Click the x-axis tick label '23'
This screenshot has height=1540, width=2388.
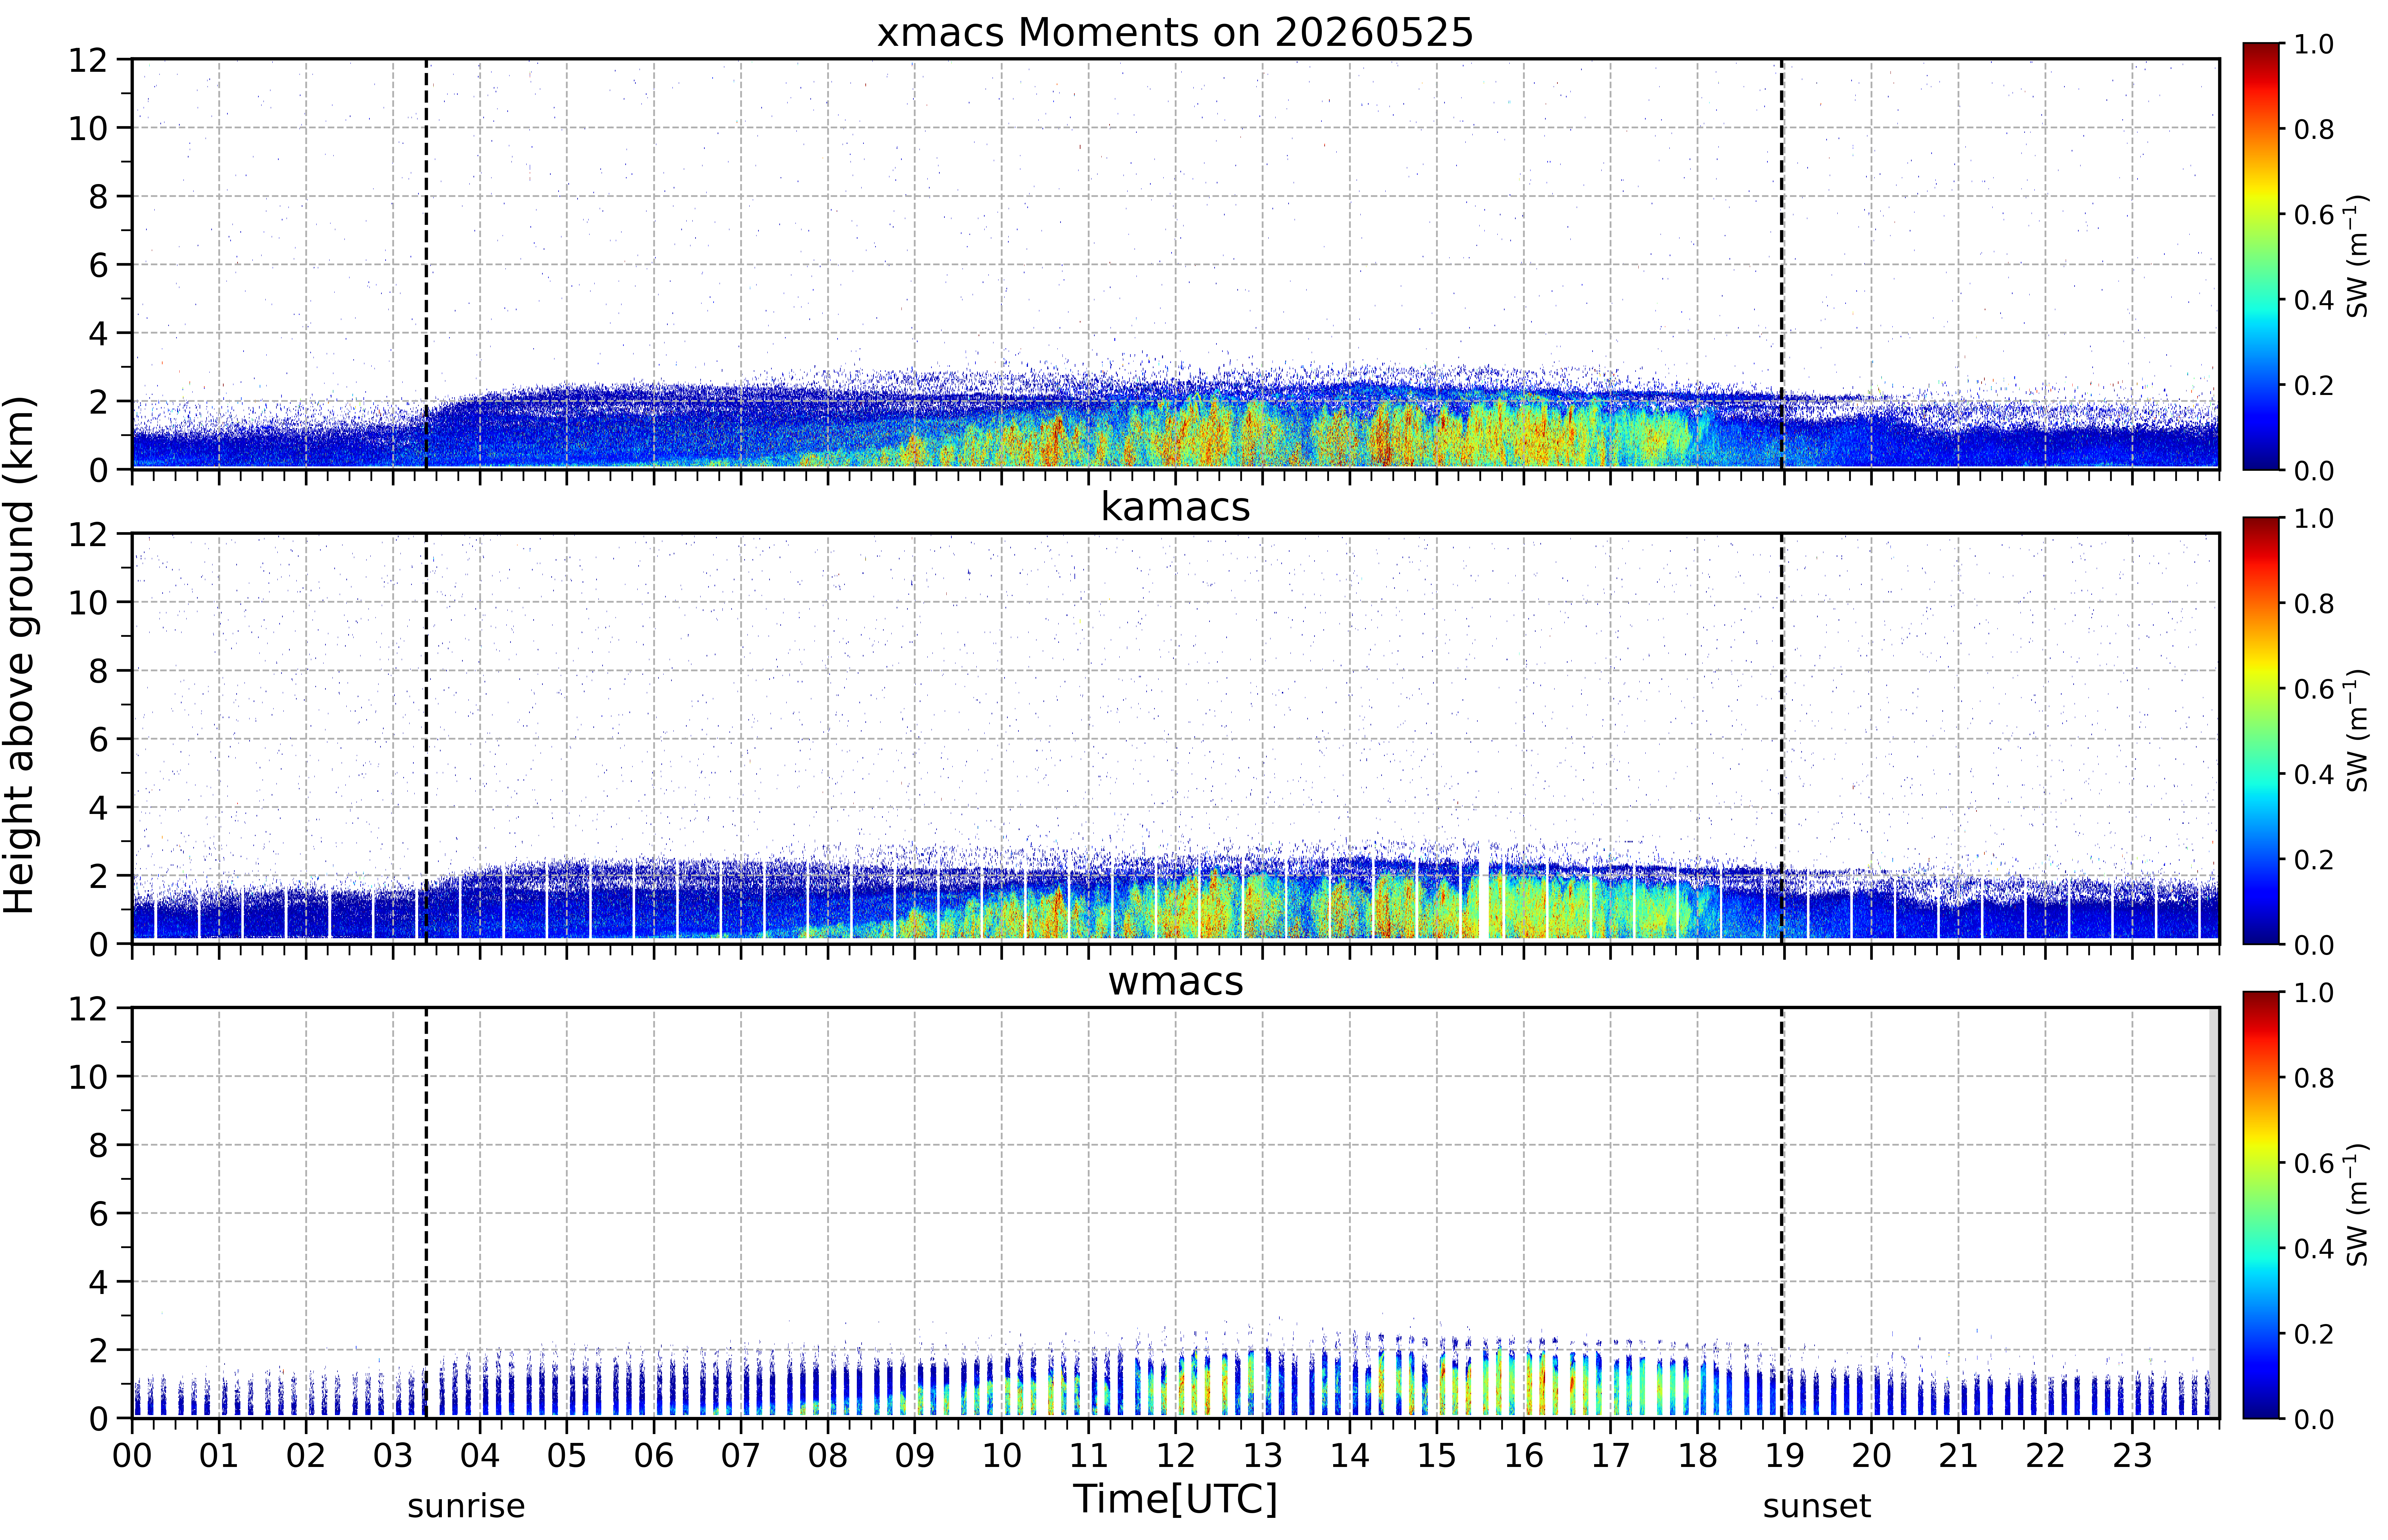click(2132, 1456)
